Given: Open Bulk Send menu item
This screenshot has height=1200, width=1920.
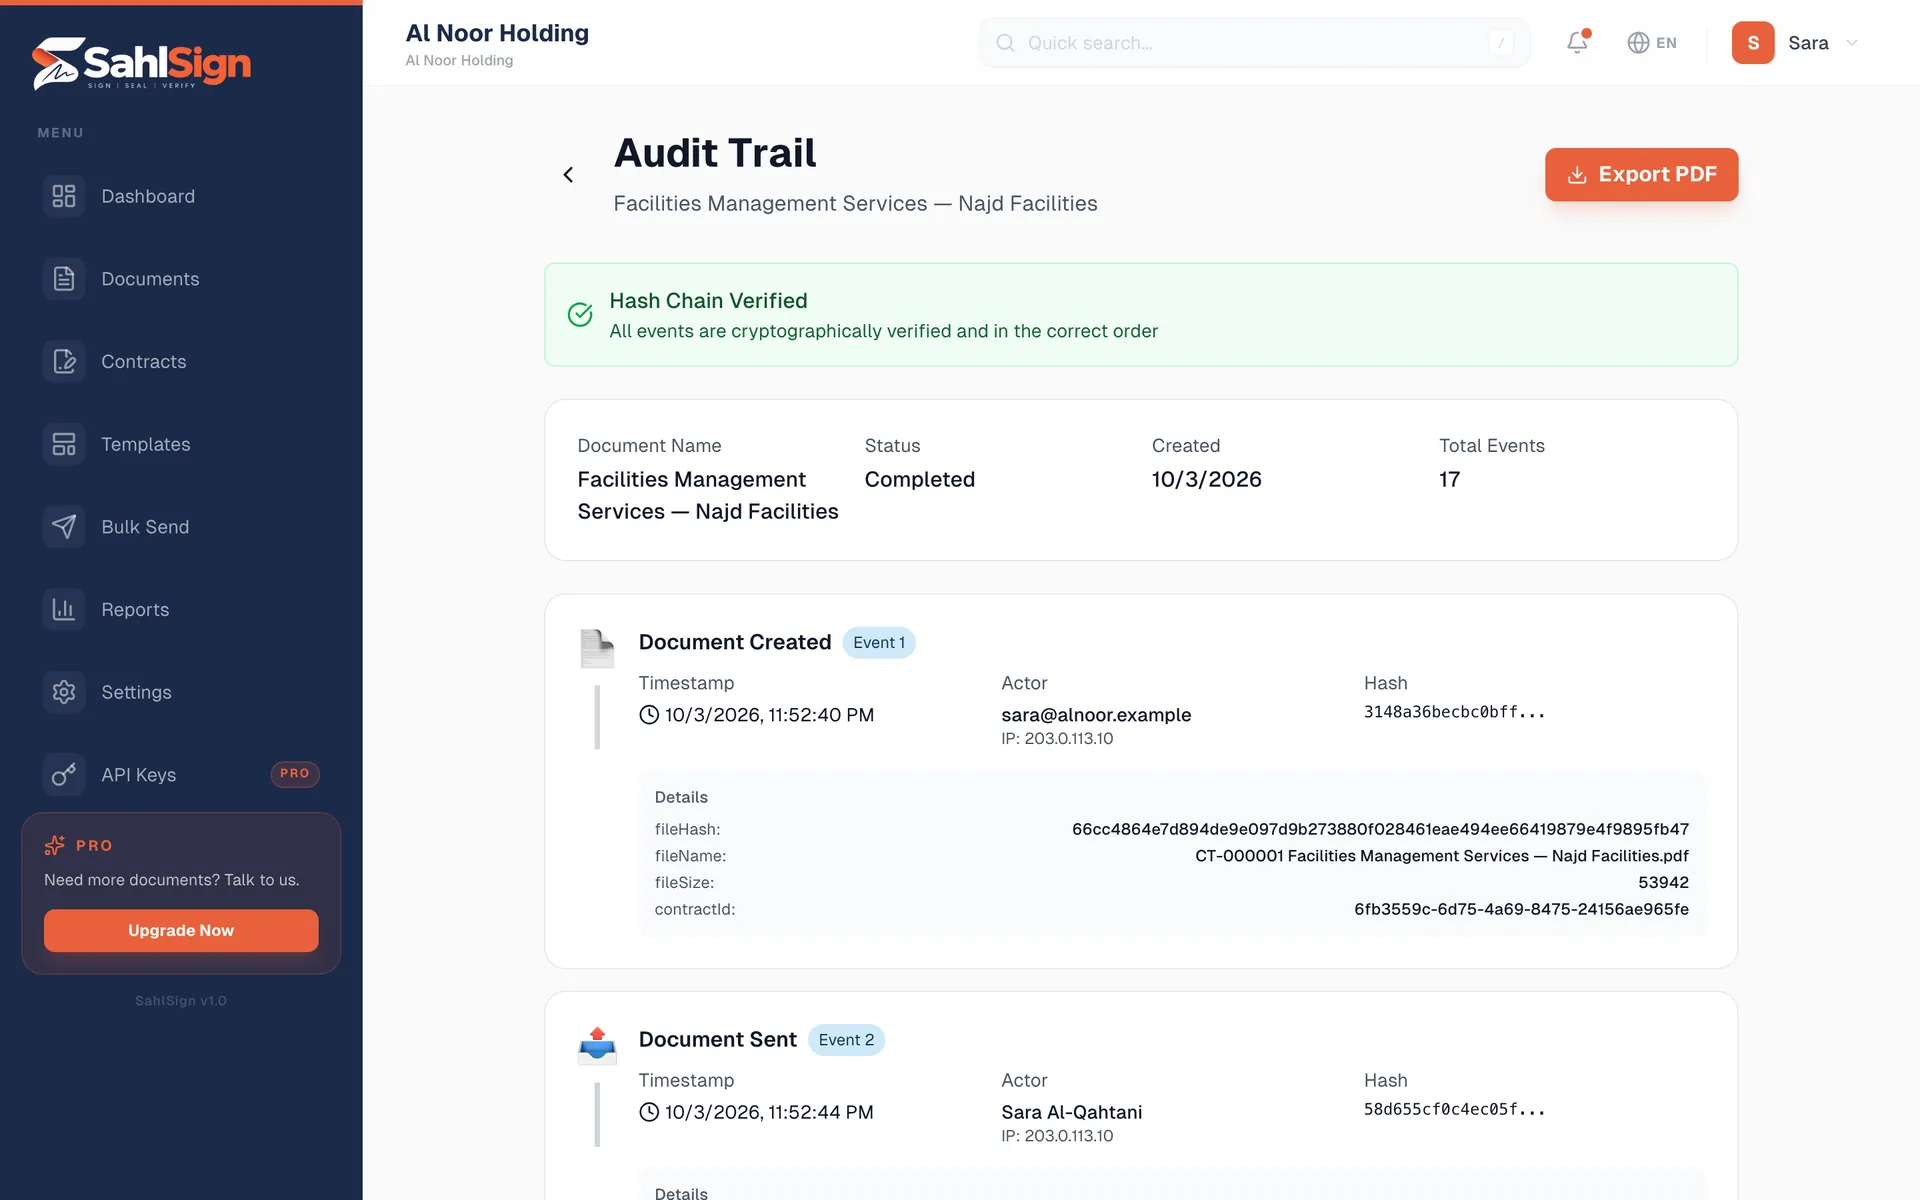Looking at the screenshot, I should (181, 527).
